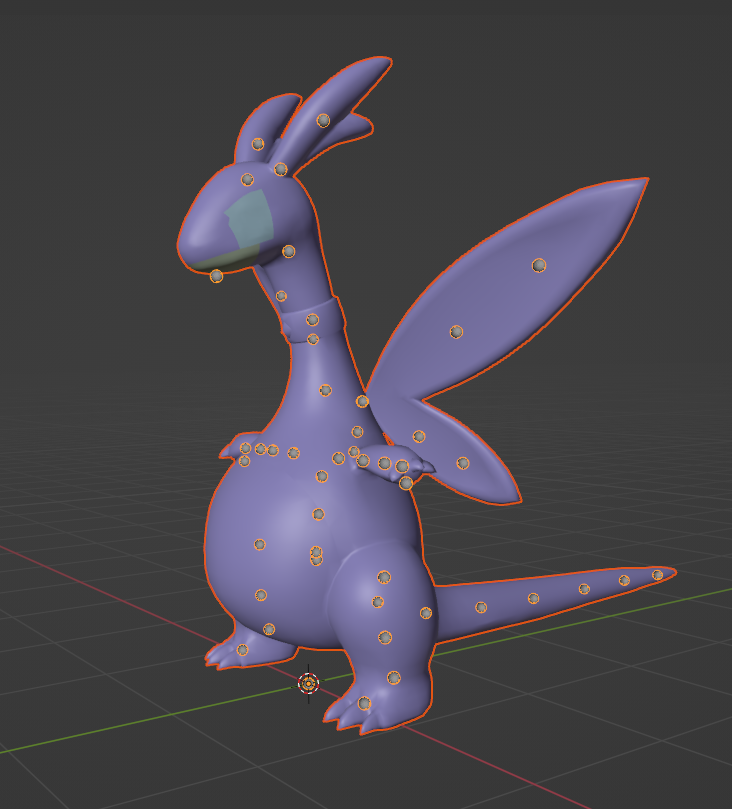Select the marker on top of the head

click(x=248, y=180)
